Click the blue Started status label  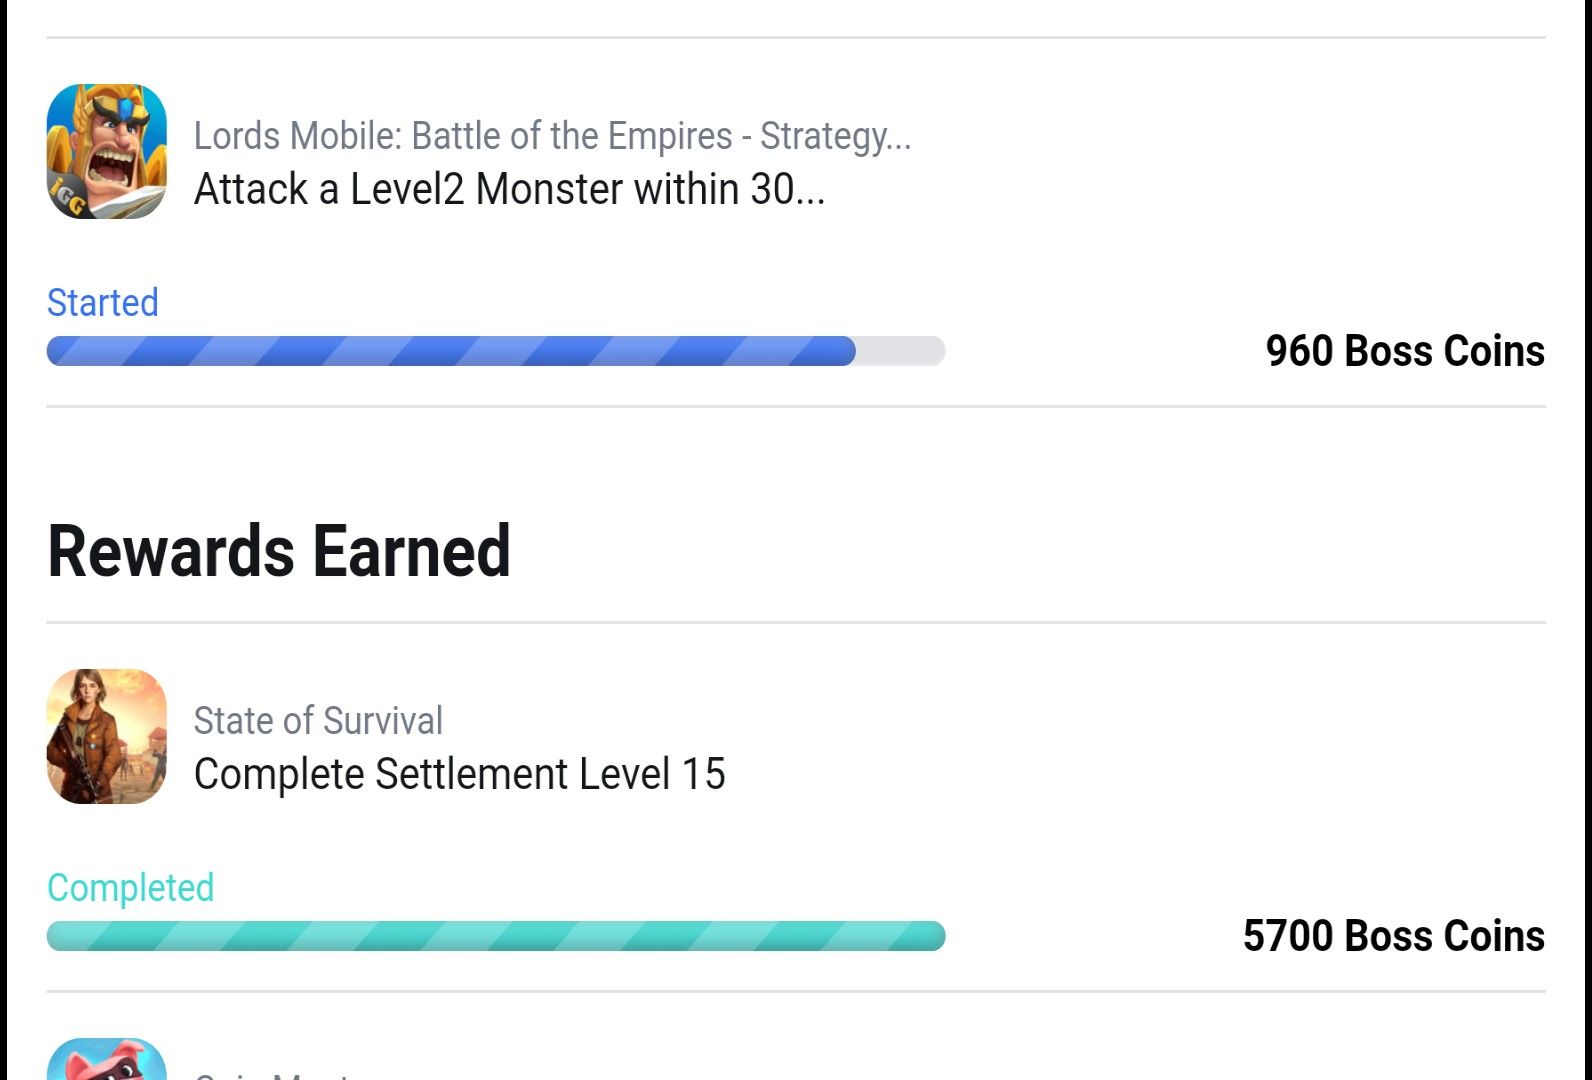[x=103, y=302]
